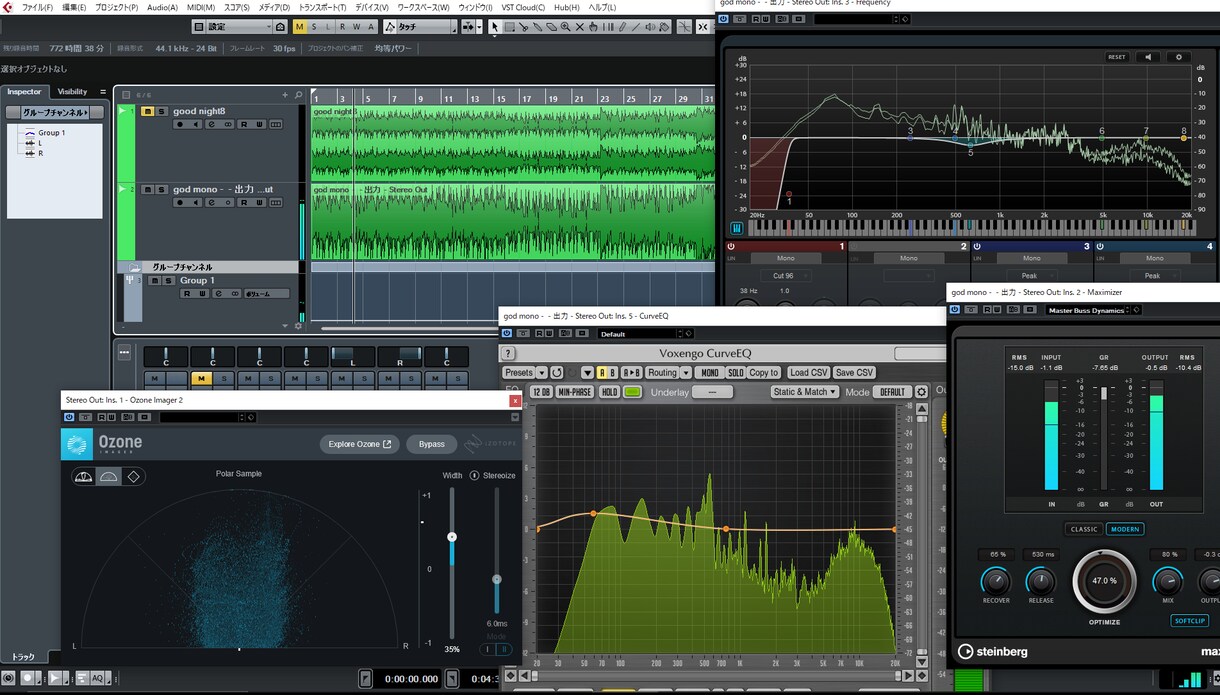Click the Bypass button in Ozone Imager
1220x695 pixels.
coord(431,444)
